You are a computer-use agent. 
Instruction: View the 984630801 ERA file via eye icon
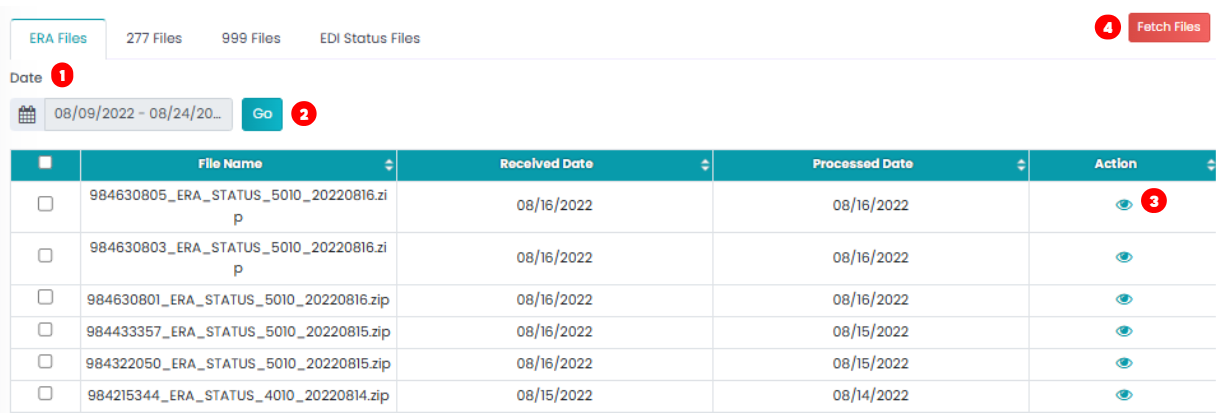tap(1124, 299)
